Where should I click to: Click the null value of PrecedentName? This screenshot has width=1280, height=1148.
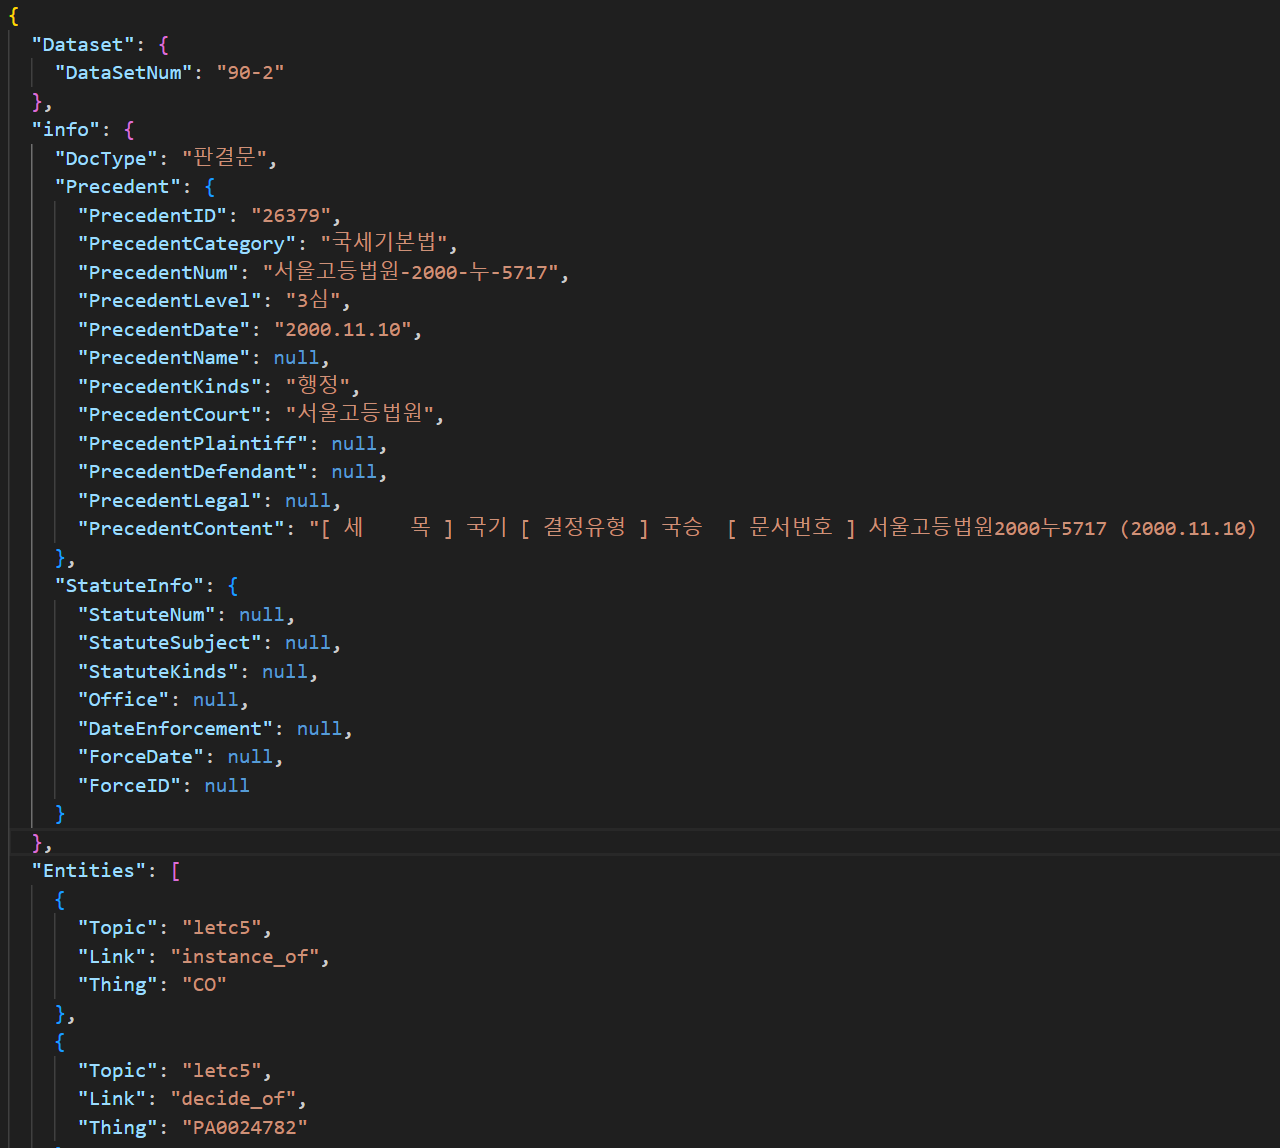[296, 358]
